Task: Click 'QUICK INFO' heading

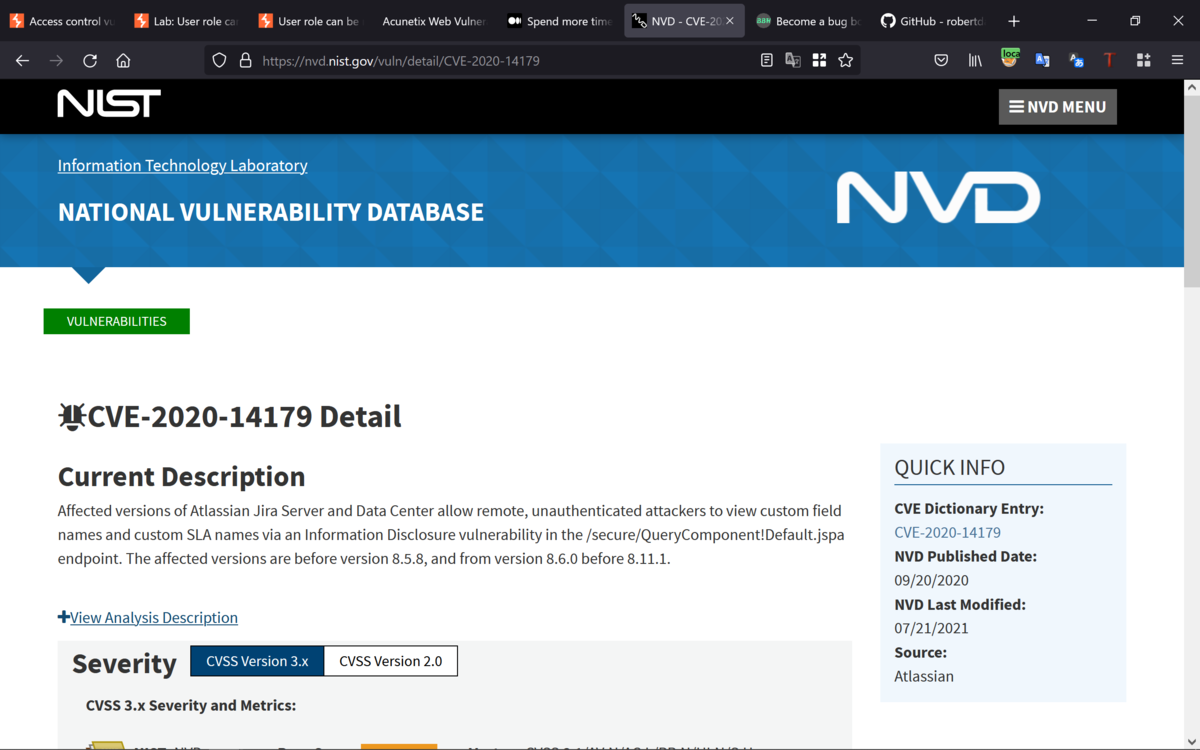Action: [949, 468]
